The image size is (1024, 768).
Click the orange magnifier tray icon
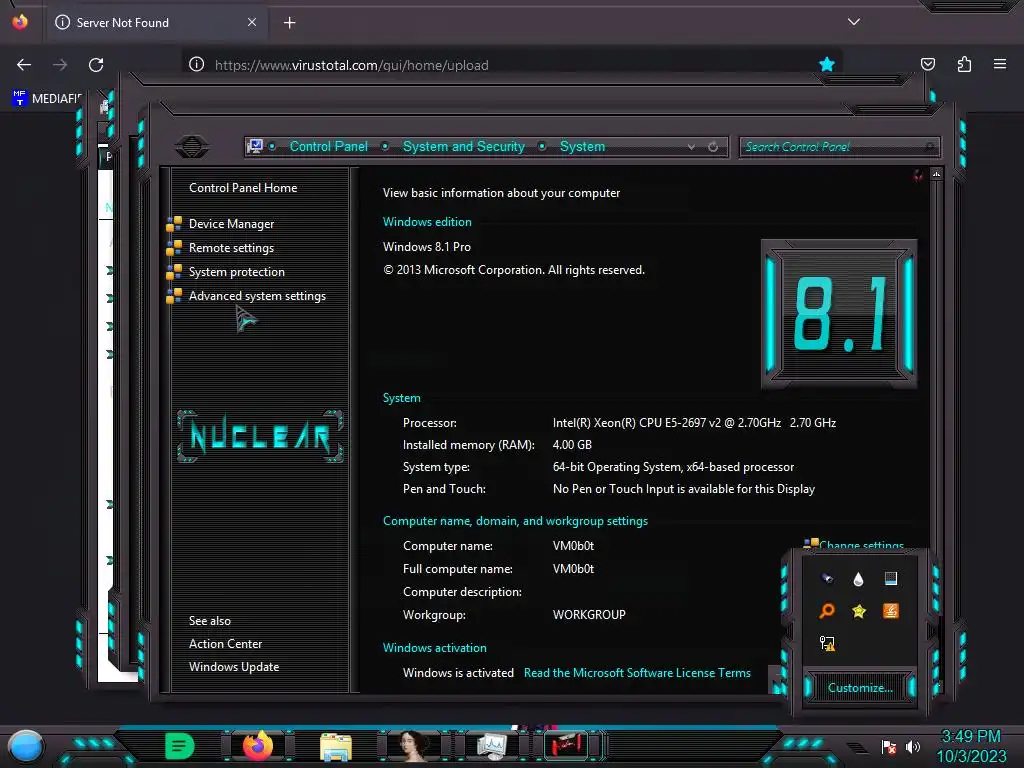coord(827,611)
